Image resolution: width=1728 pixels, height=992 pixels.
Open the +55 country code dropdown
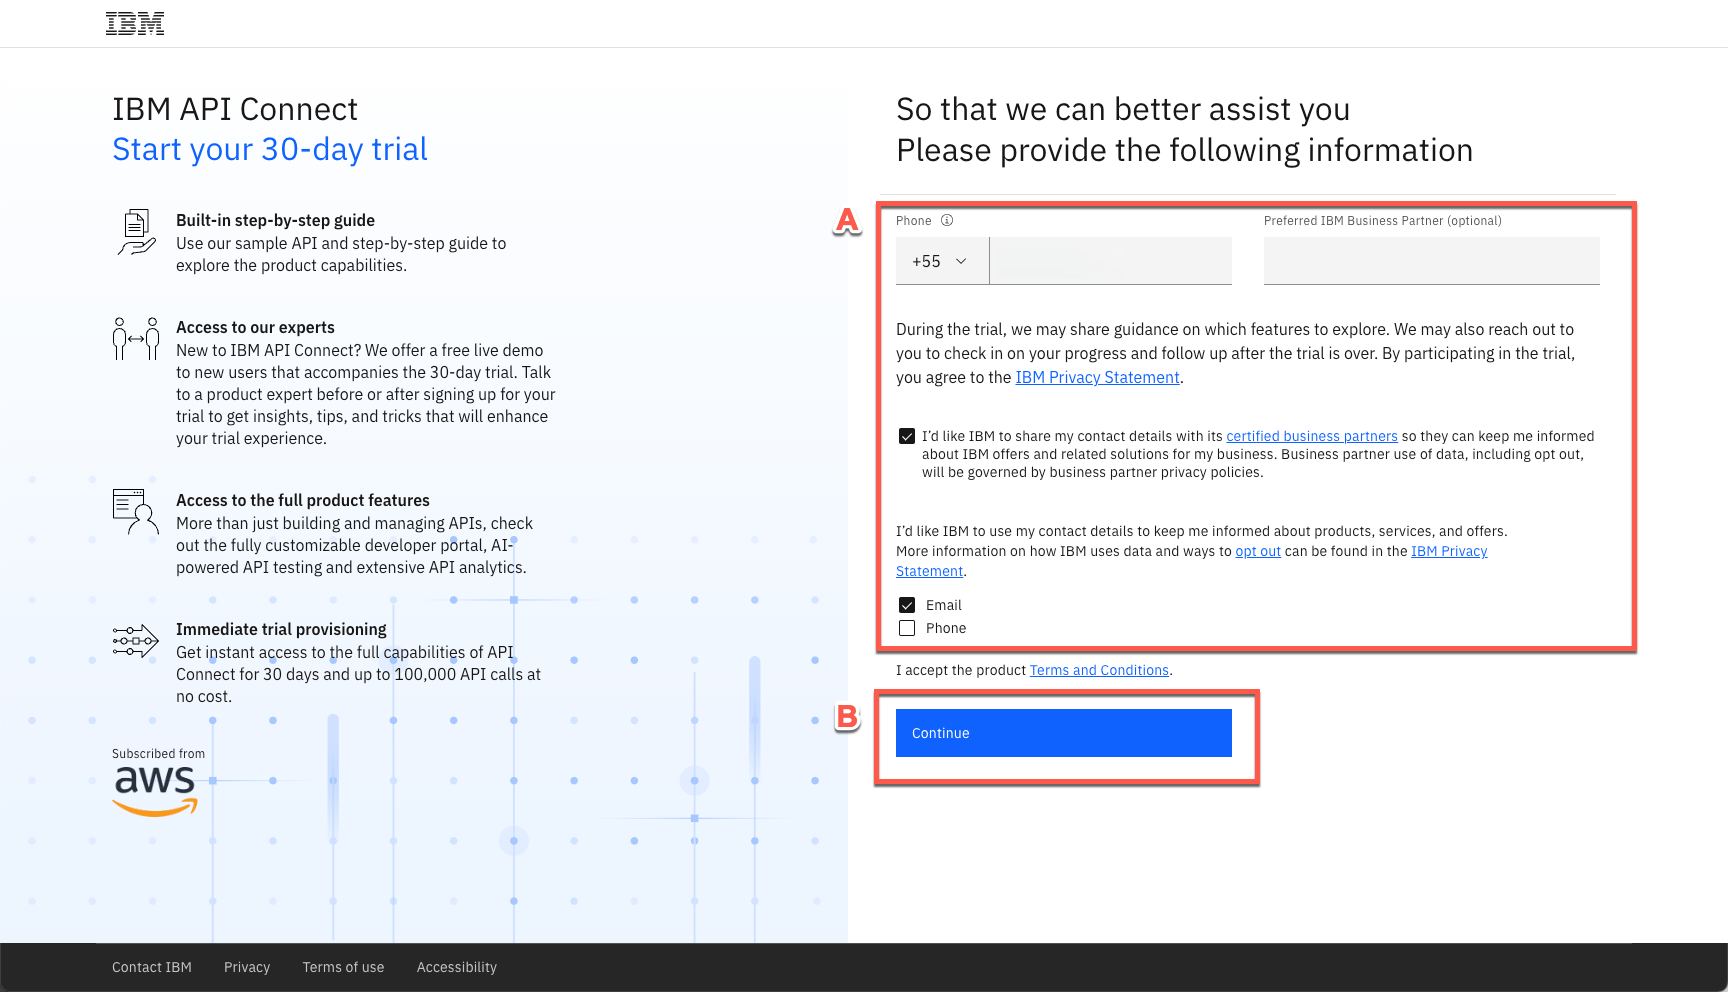940,261
